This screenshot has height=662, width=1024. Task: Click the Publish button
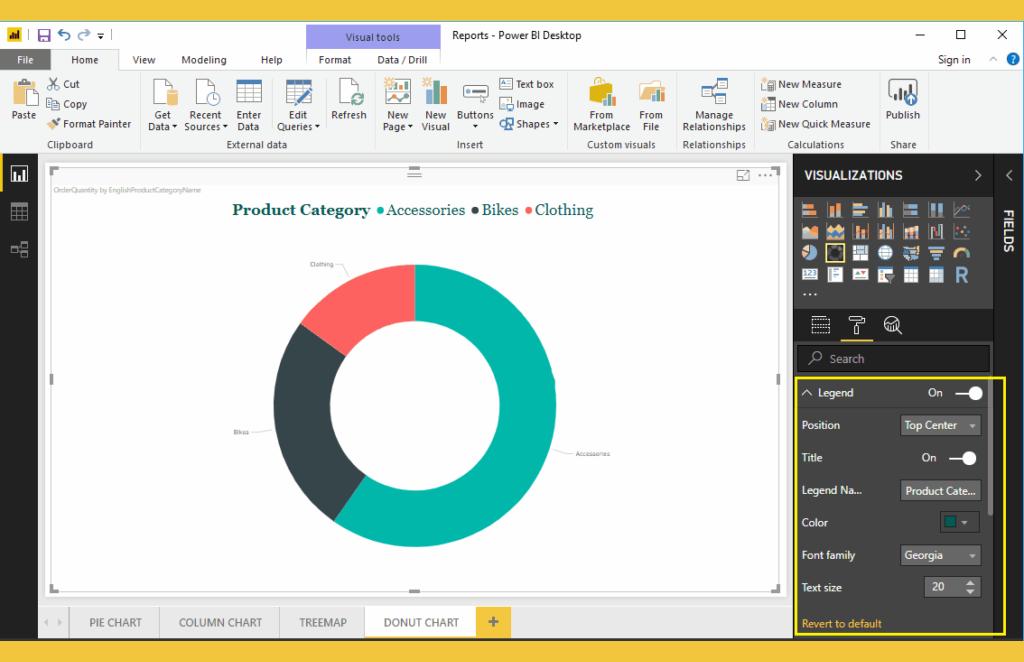[x=903, y=99]
